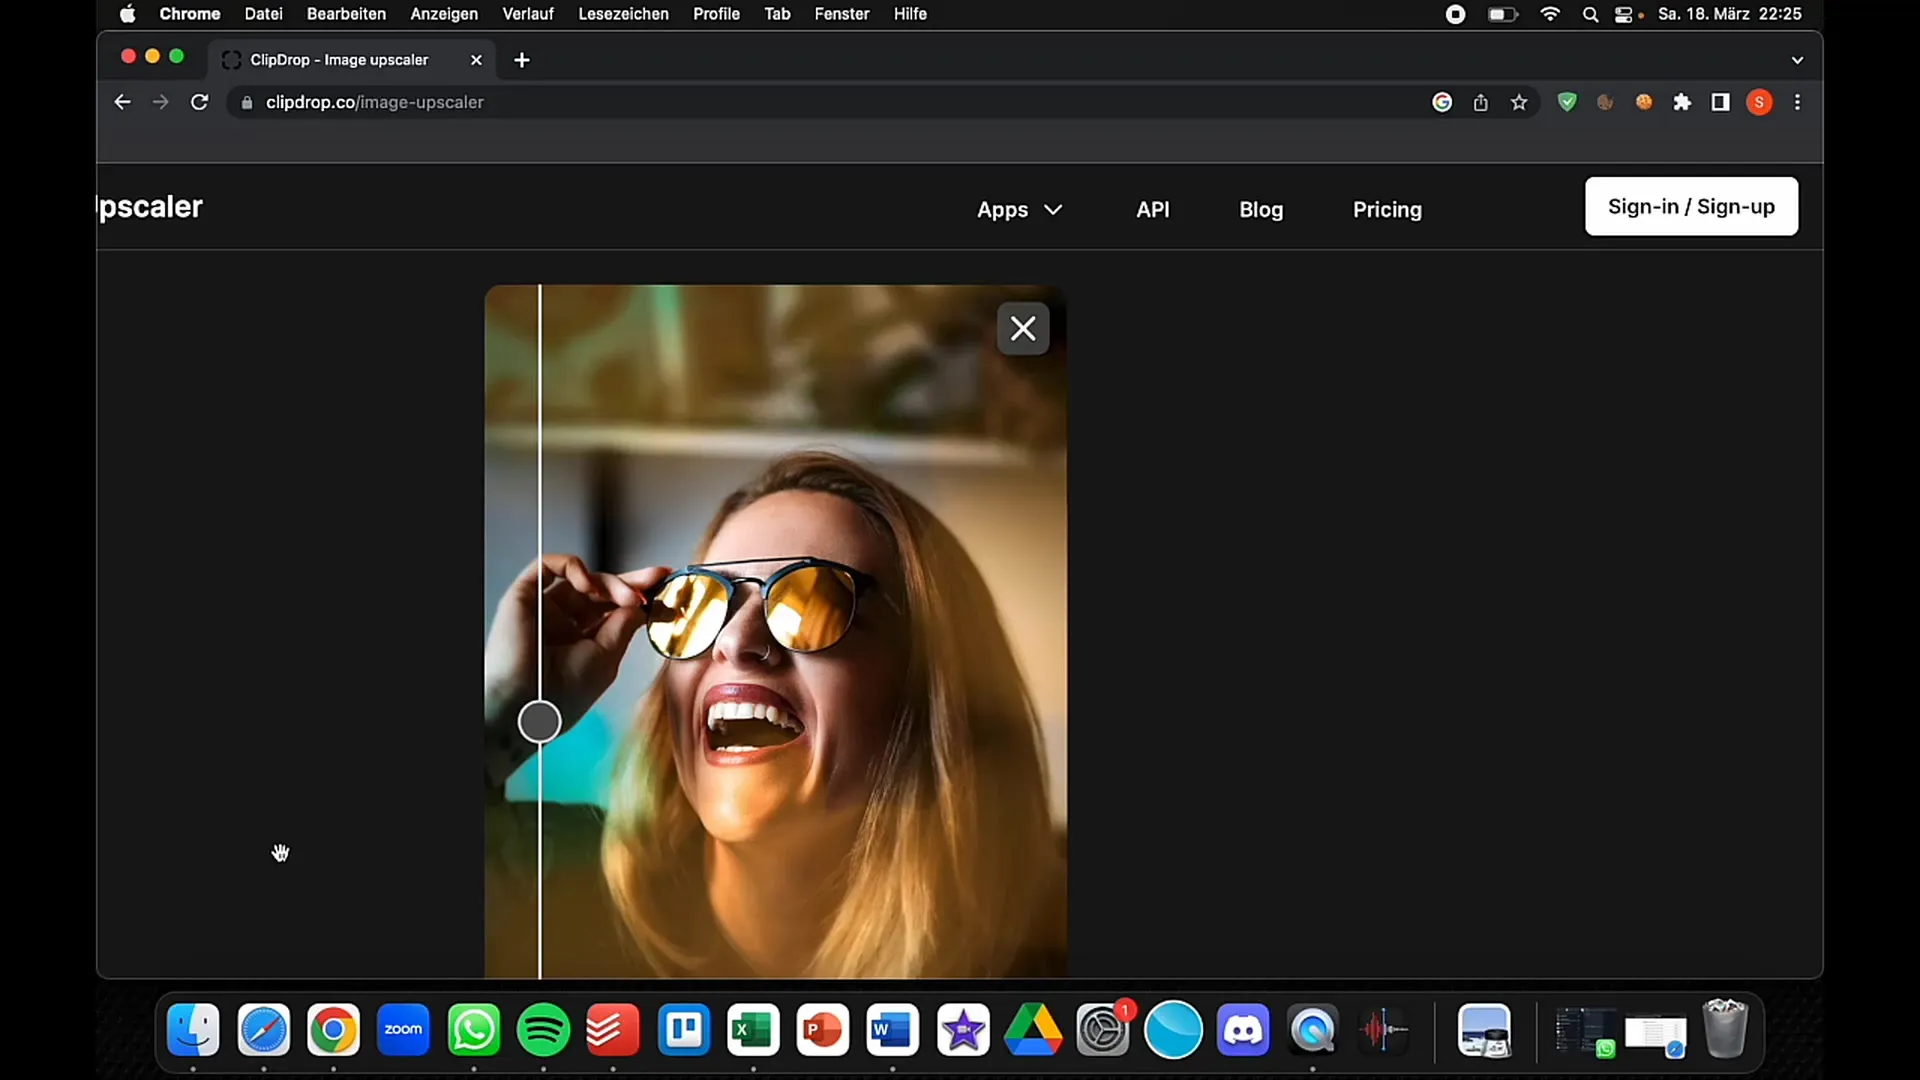This screenshot has height=1080, width=1920.
Task: Open the Apple menu
Action: pos(127,14)
